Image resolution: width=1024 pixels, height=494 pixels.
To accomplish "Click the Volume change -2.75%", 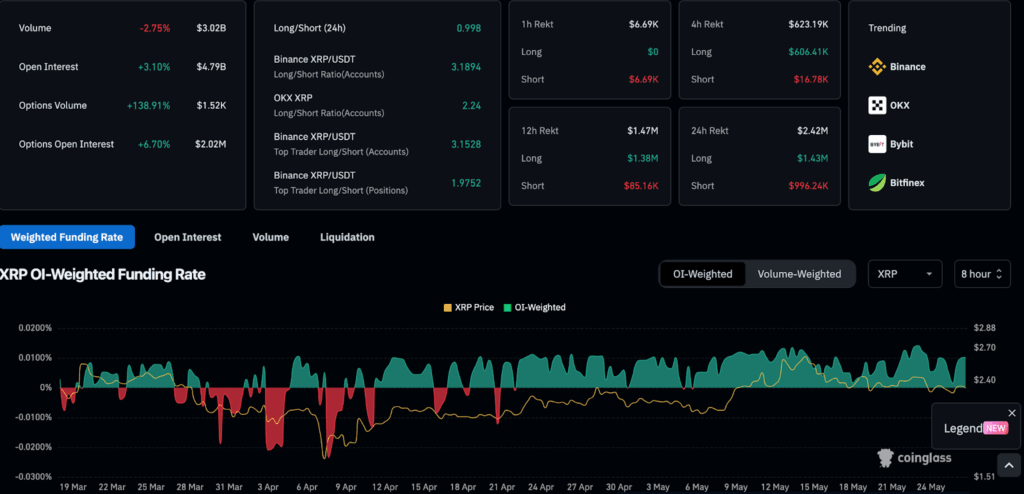I will pyautogui.click(x=154, y=28).
